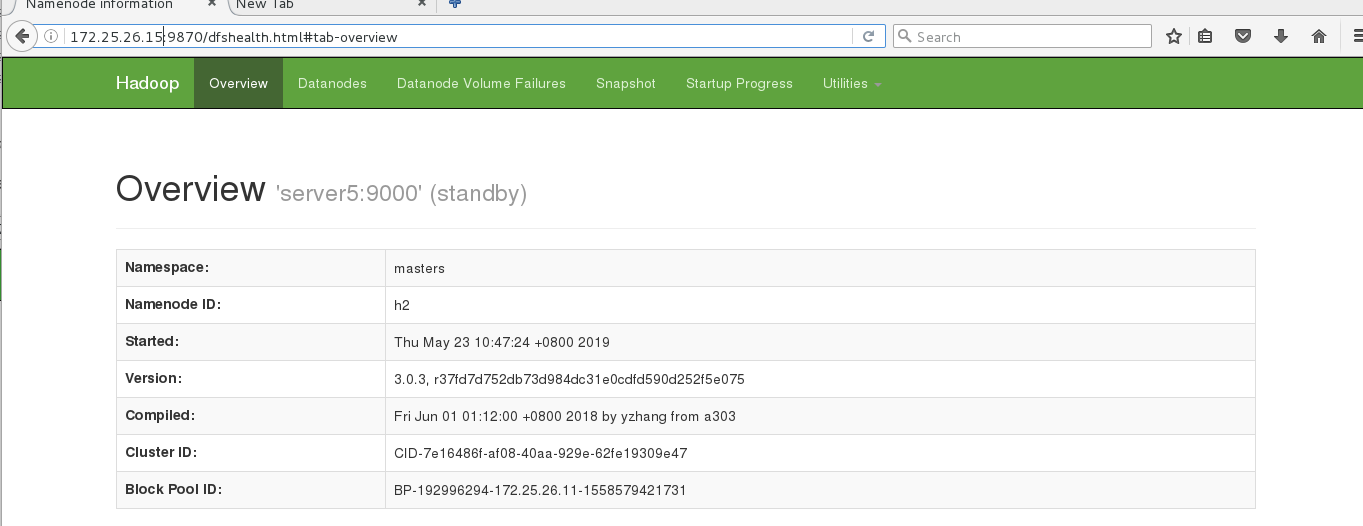Viewport: 1363px width, 526px height.
Task: Click the Version value '3.0.3, r37fd7d...'
Action: click(569, 379)
